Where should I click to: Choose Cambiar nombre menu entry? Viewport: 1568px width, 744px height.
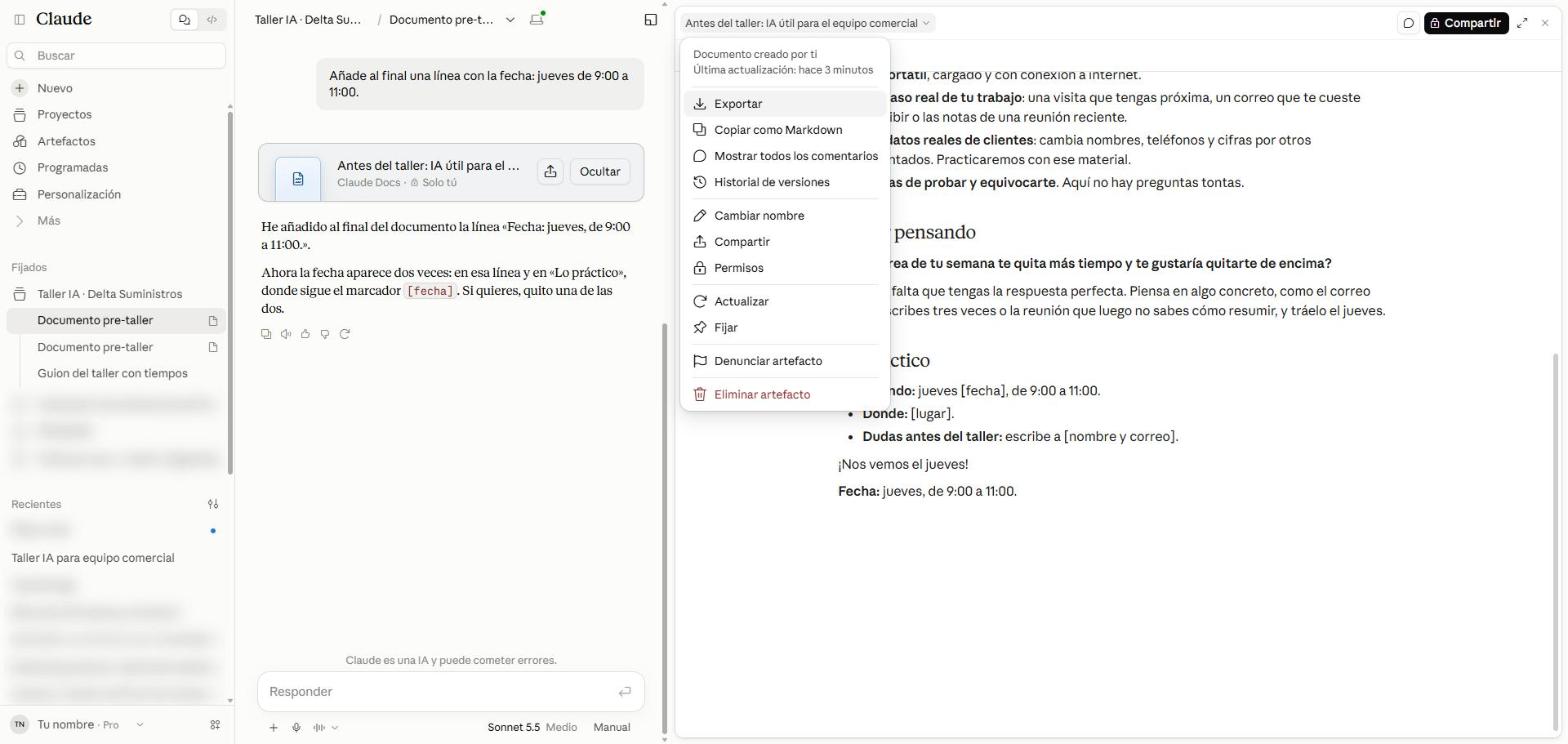[x=785, y=216]
